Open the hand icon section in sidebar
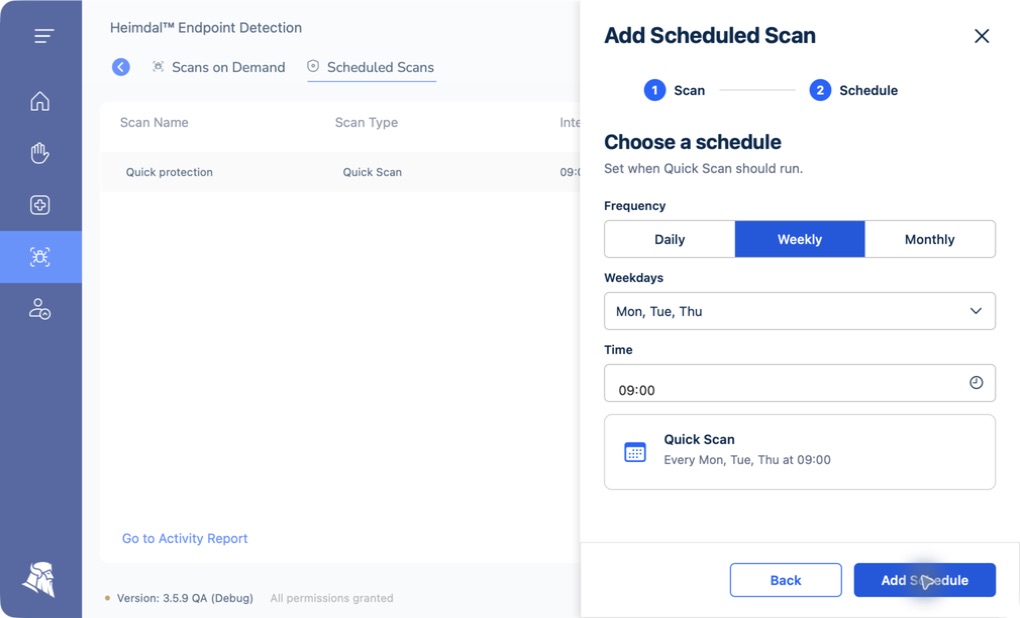 [x=40, y=153]
